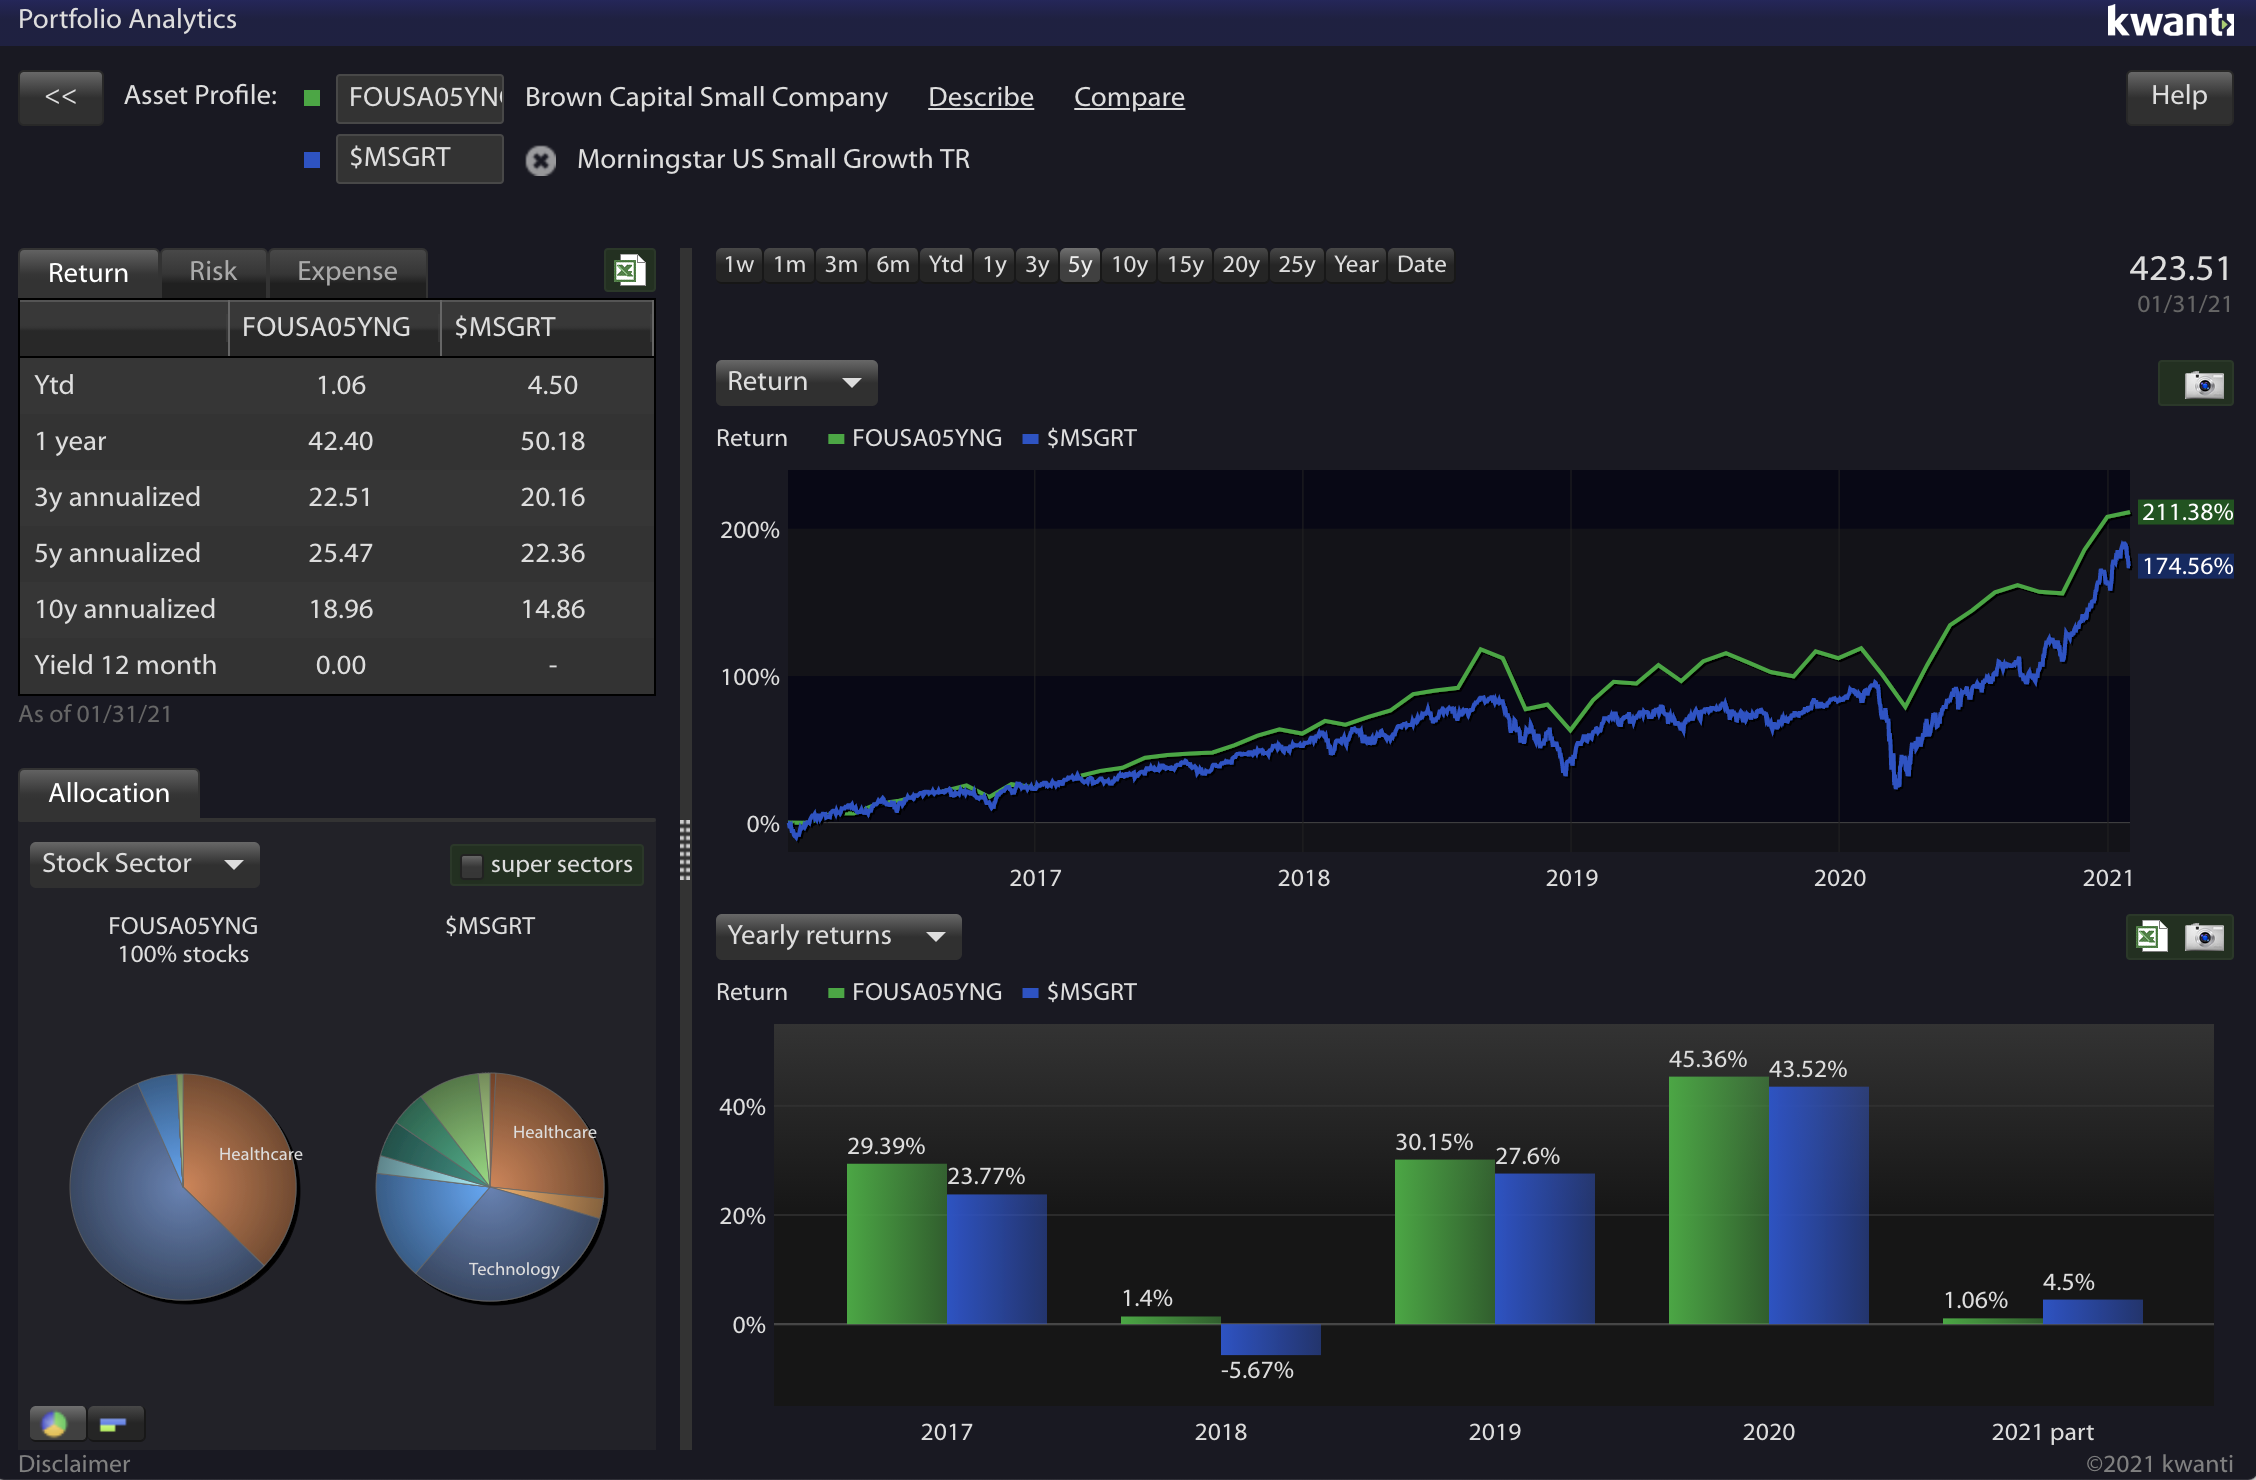Select the 1m time range
Screen dimensions: 2256x1480
pyautogui.click(x=789, y=265)
